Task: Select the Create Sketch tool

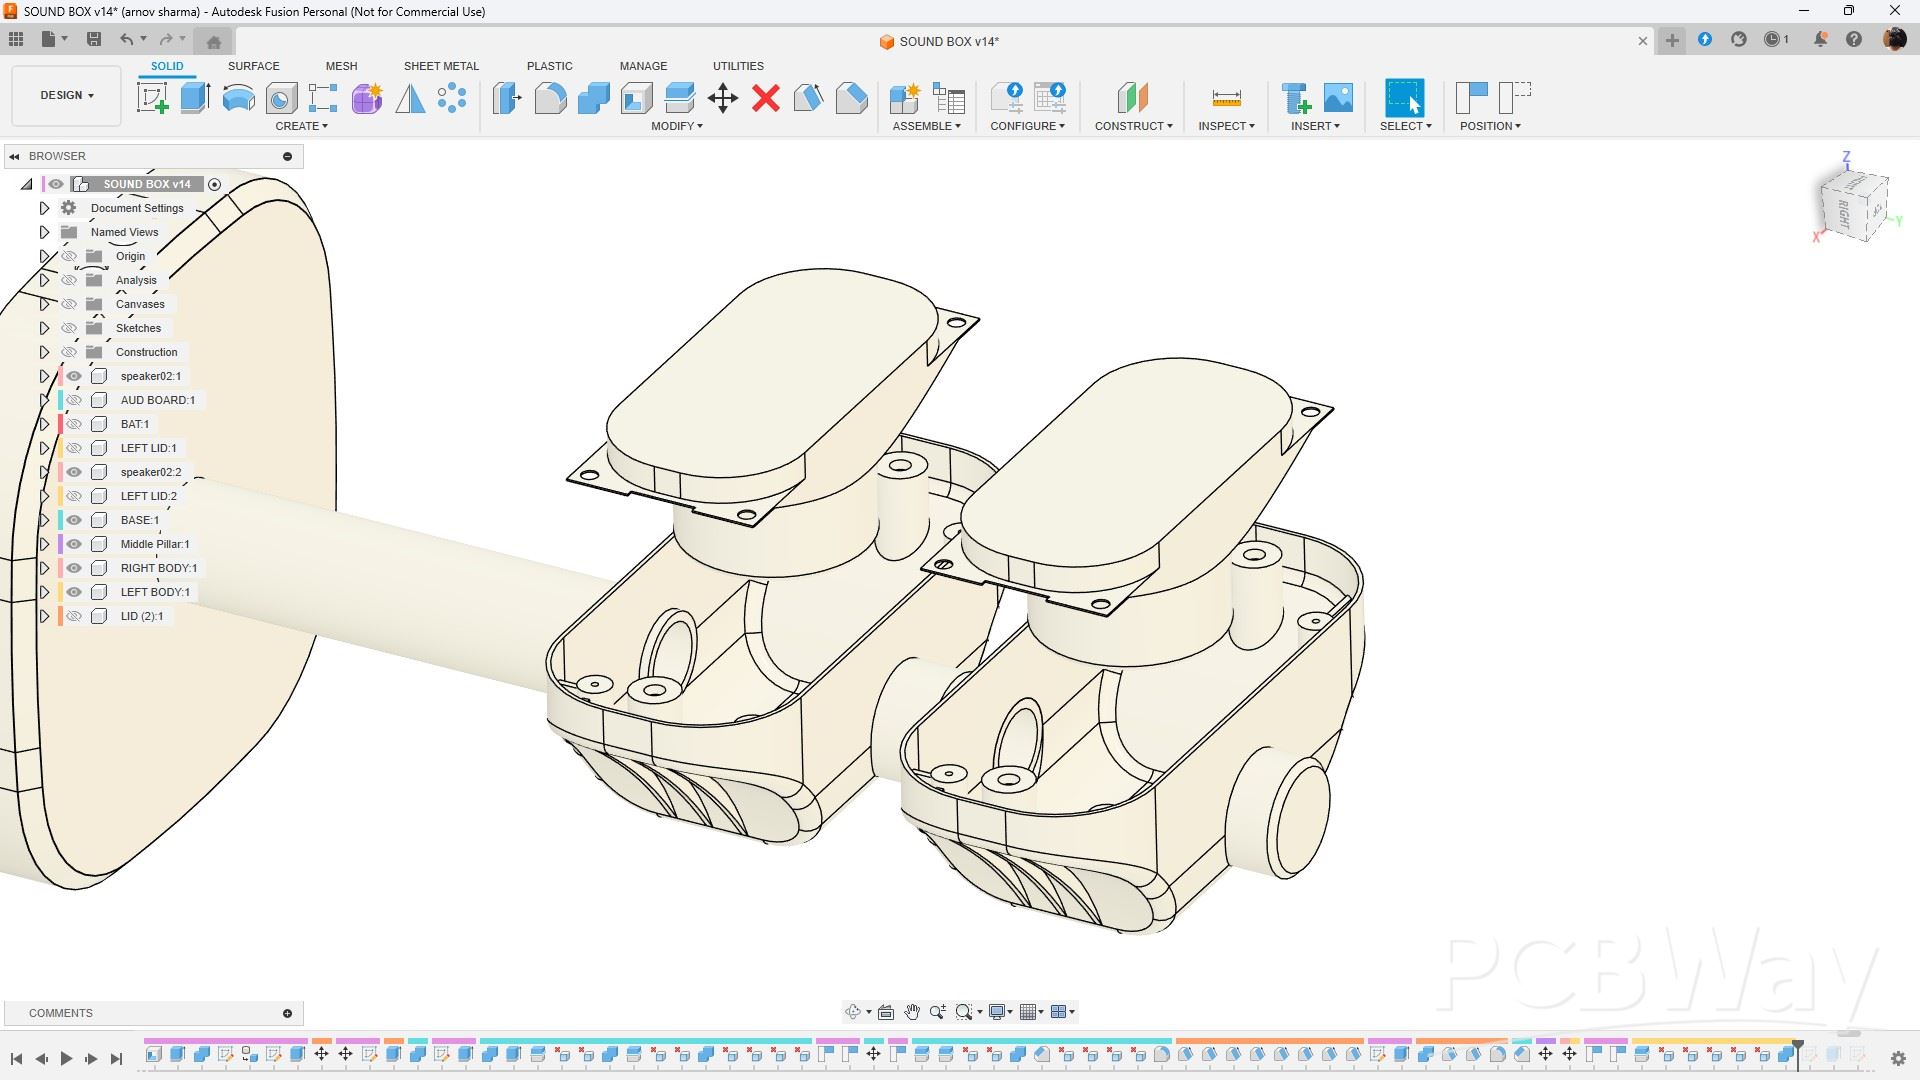Action: click(152, 98)
